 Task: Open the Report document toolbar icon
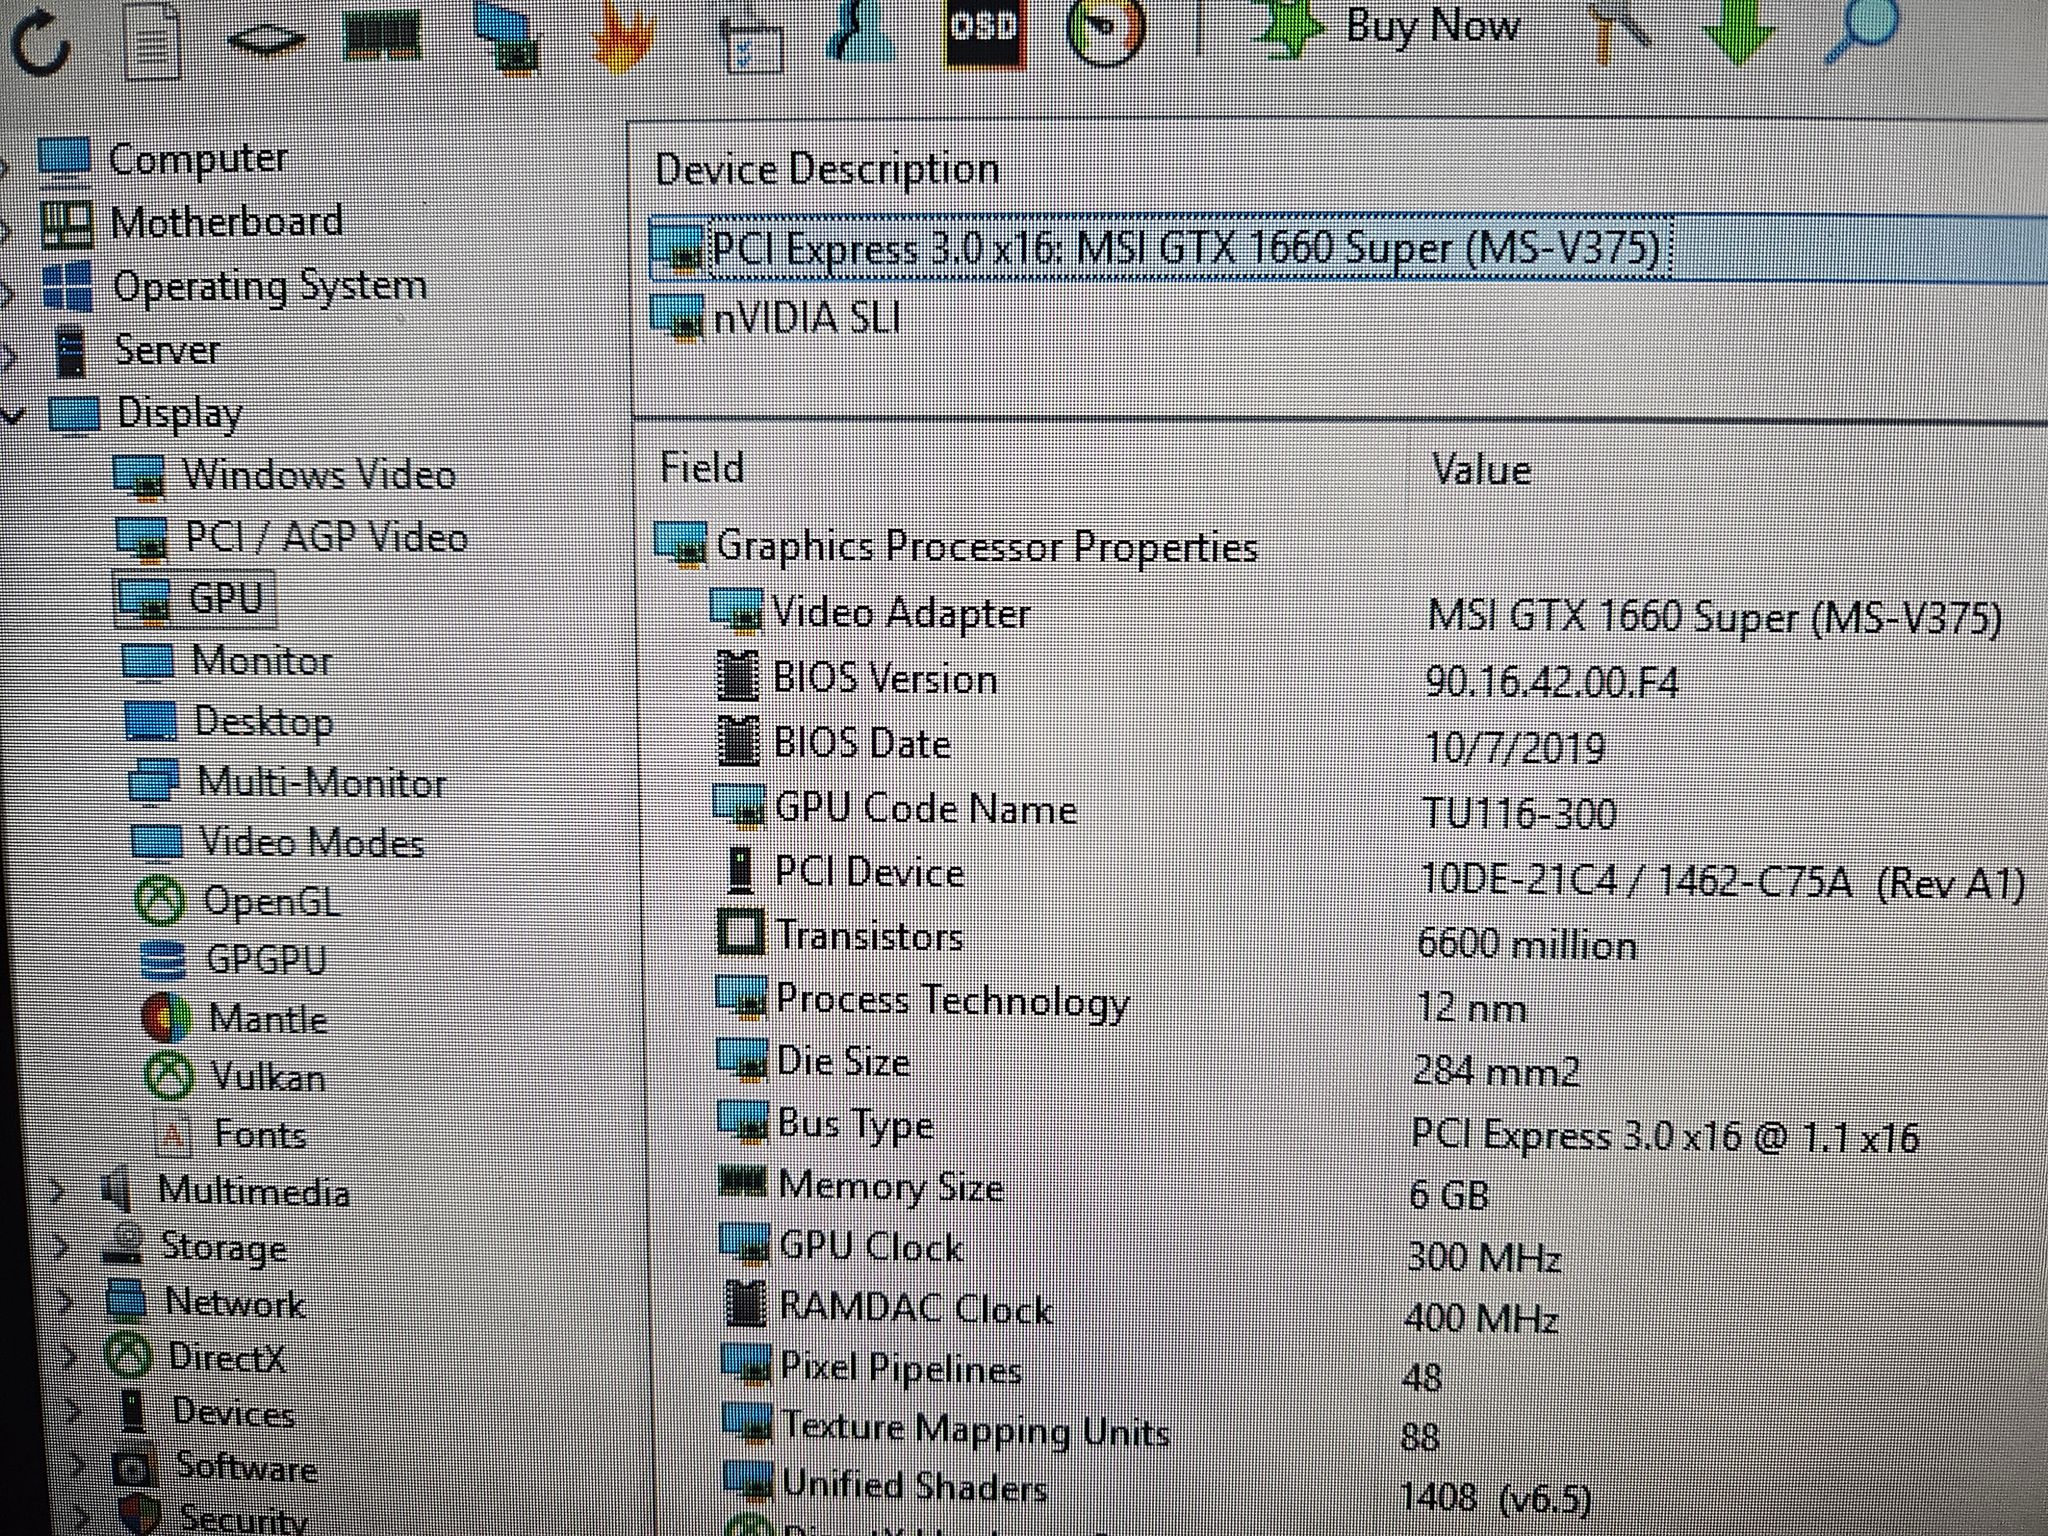point(151,39)
